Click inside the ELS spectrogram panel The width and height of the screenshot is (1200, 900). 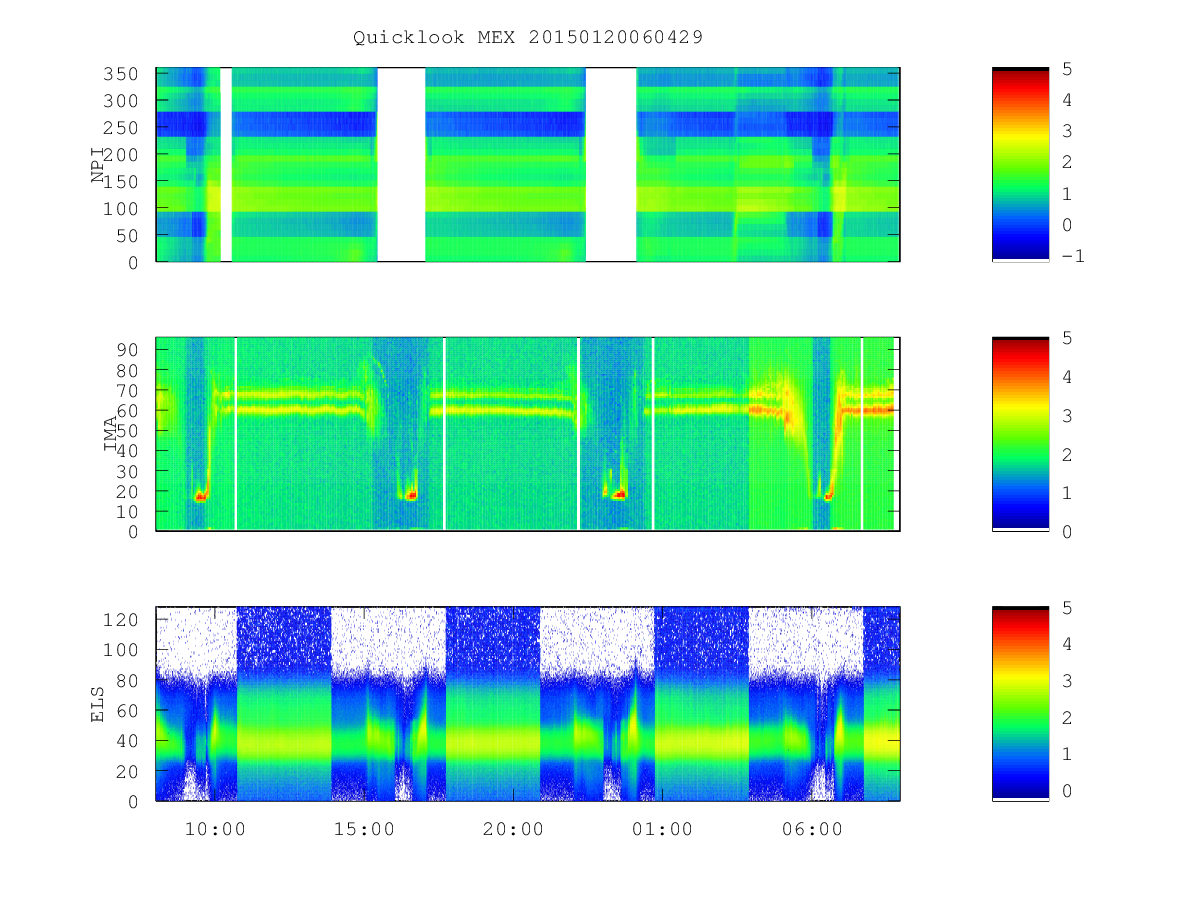click(x=528, y=703)
